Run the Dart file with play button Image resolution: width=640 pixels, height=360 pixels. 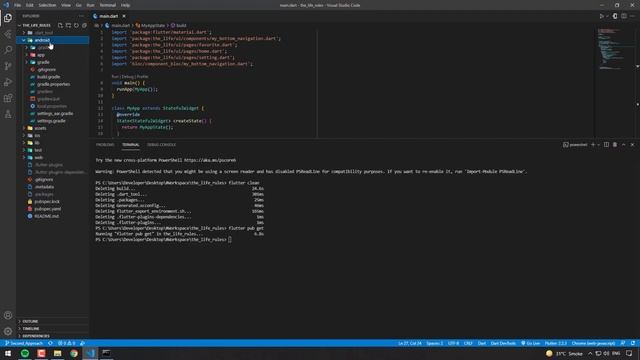click(601, 16)
